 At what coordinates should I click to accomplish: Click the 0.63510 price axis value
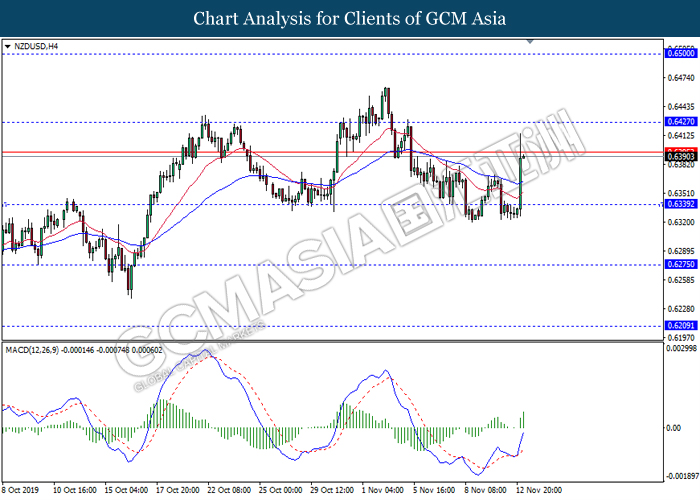[x=681, y=193]
